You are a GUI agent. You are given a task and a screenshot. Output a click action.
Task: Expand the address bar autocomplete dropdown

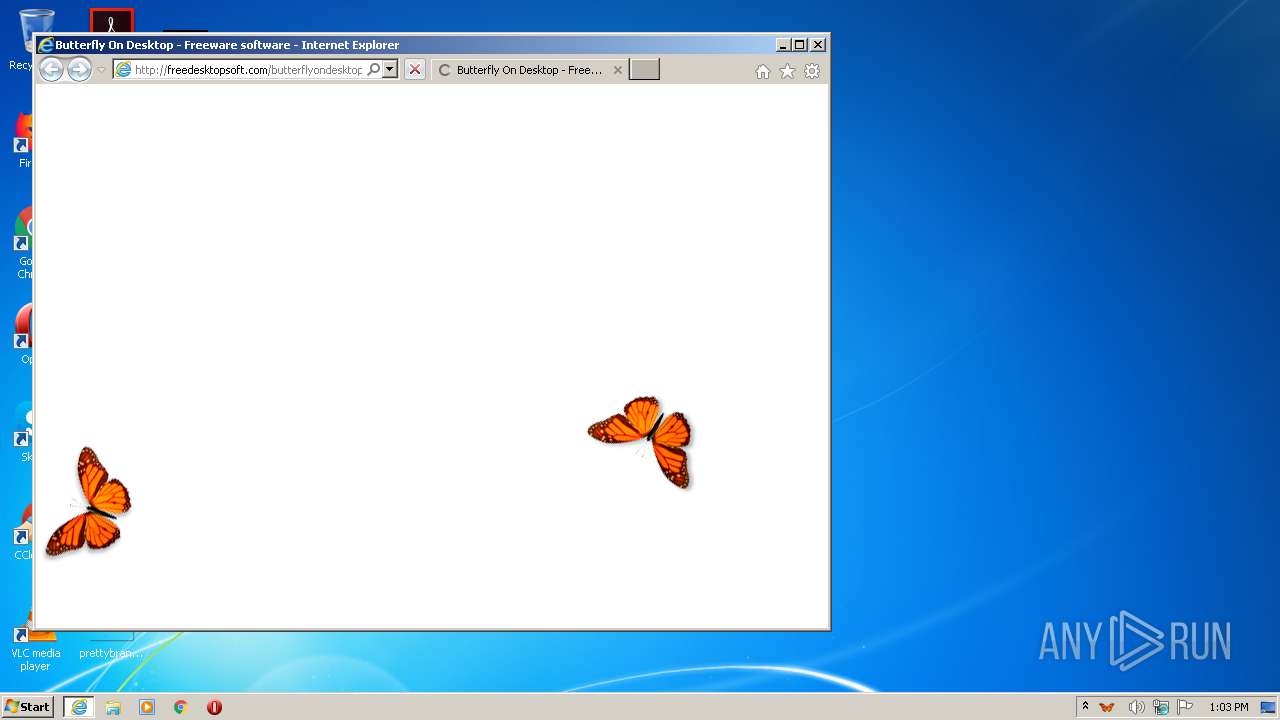click(x=390, y=69)
